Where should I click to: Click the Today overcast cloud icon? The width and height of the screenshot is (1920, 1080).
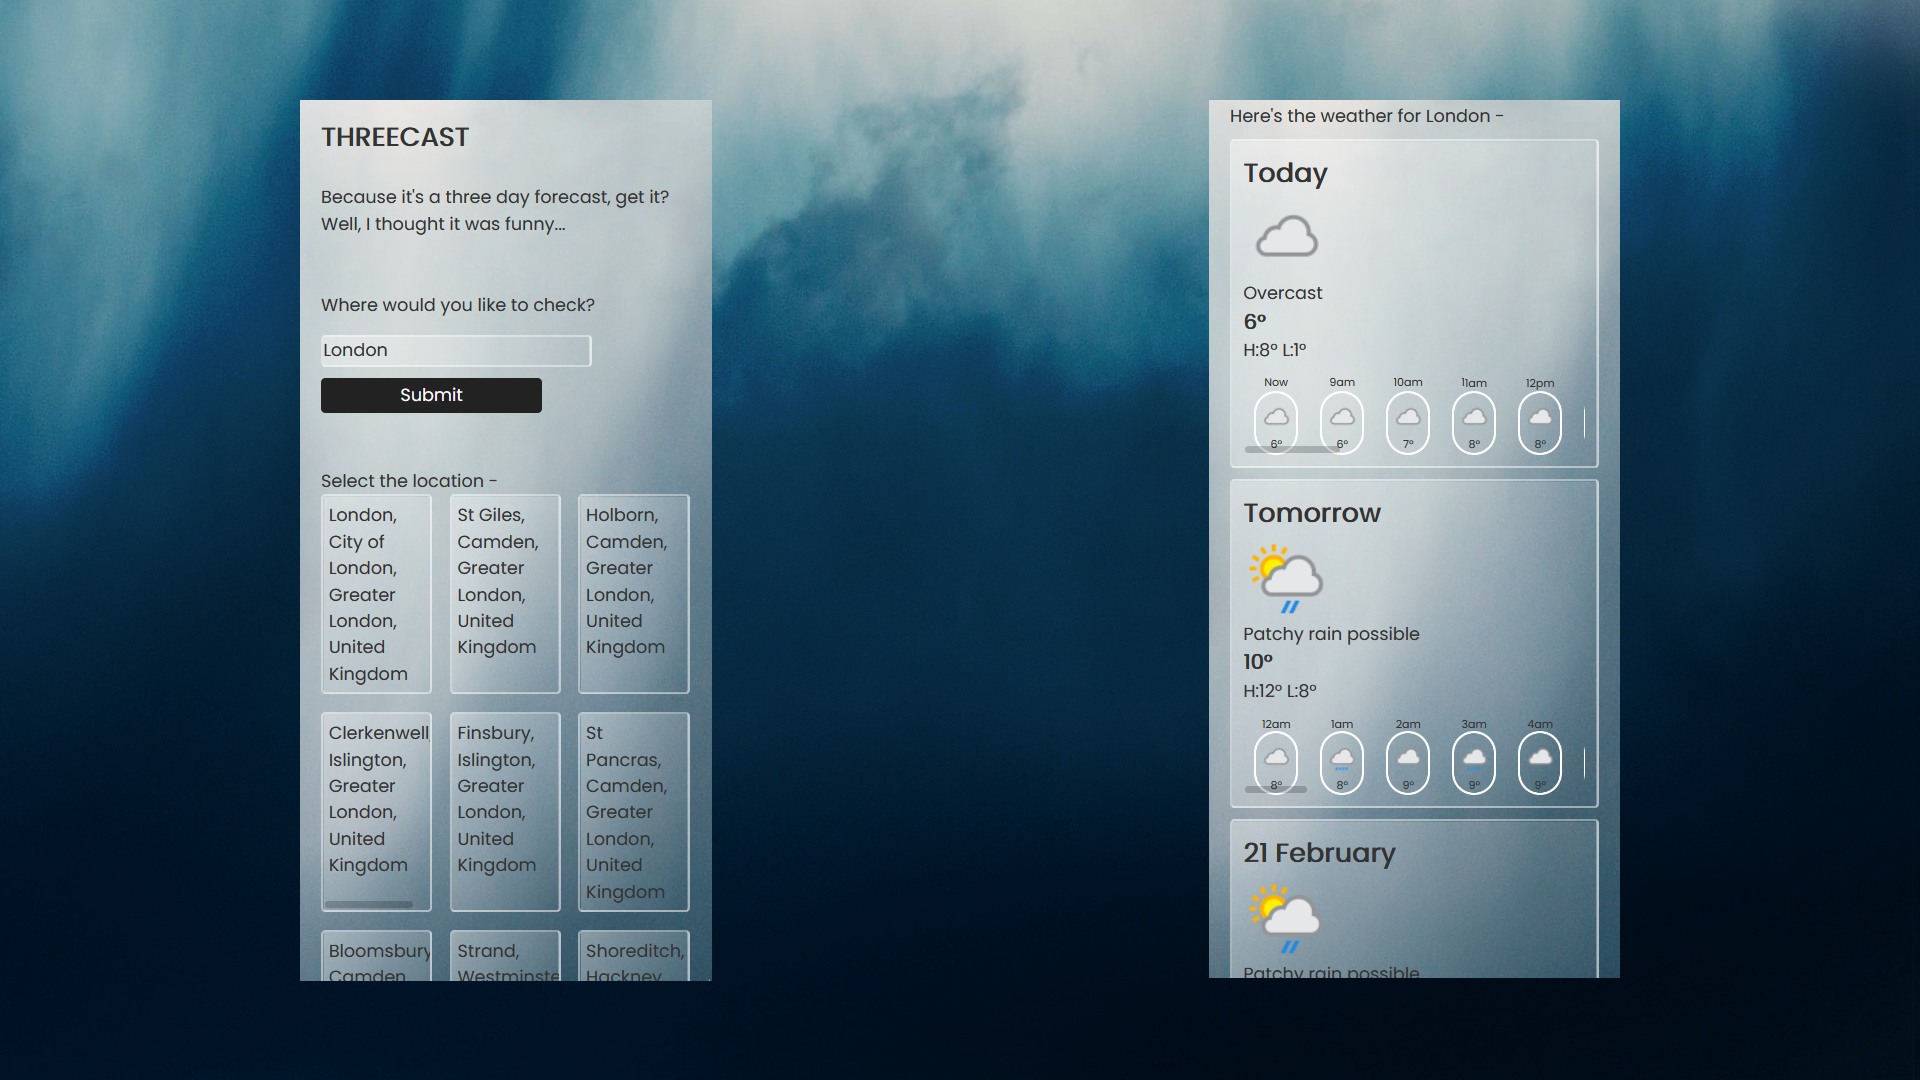pyautogui.click(x=1287, y=237)
